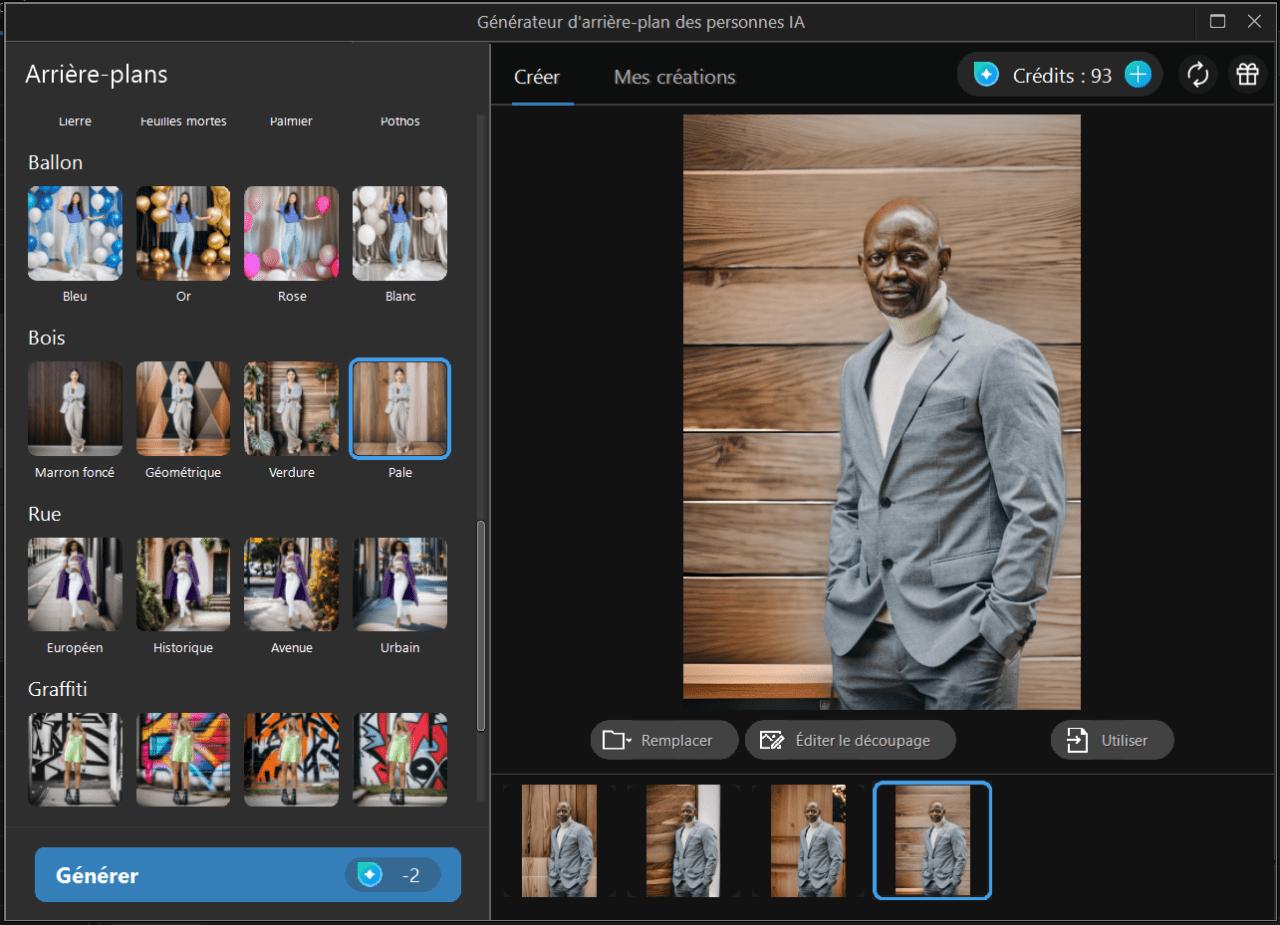This screenshot has height=925, width=1280.
Task: Select the last generated result thumbnail
Action: [x=931, y=840]
